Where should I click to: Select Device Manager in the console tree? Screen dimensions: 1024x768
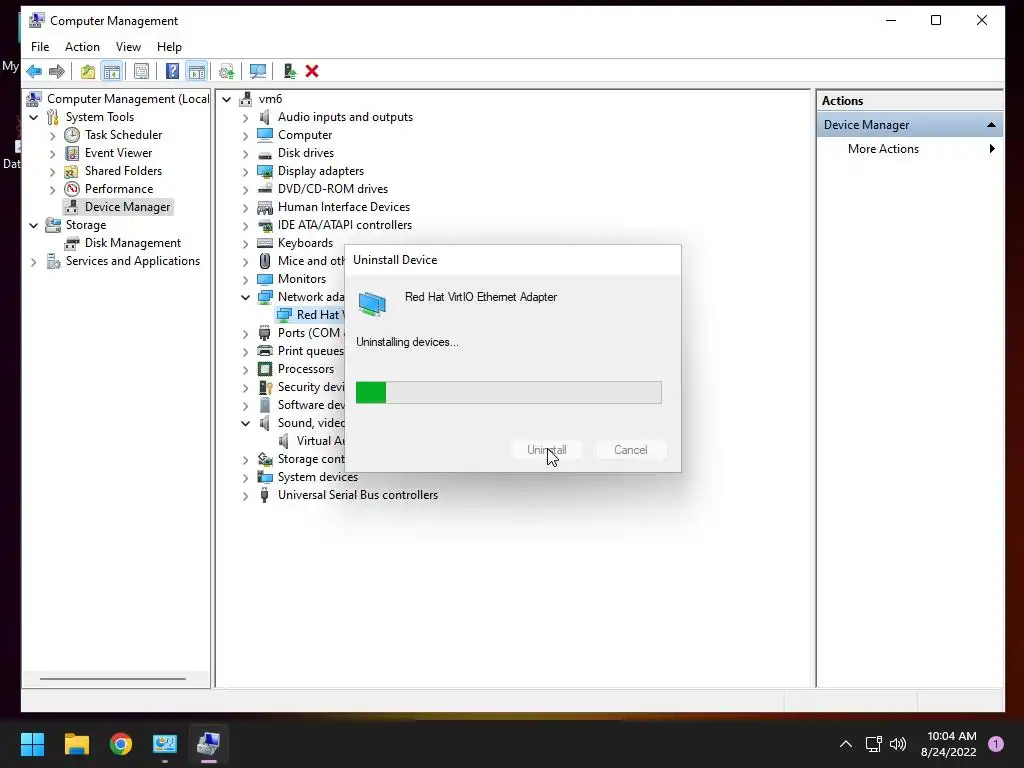pos(127,207)
